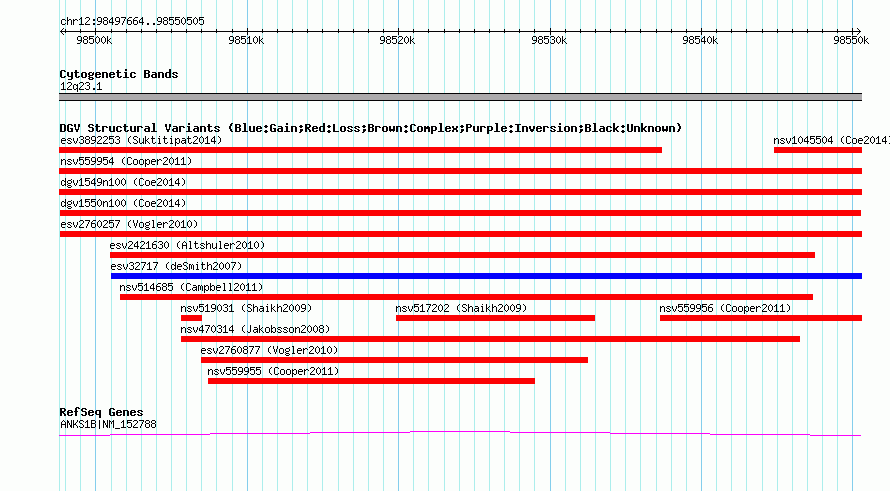Click the esv3892253 (Suktitipat2014) label
This screenshot has height=491, width=890.
[141, 140]
